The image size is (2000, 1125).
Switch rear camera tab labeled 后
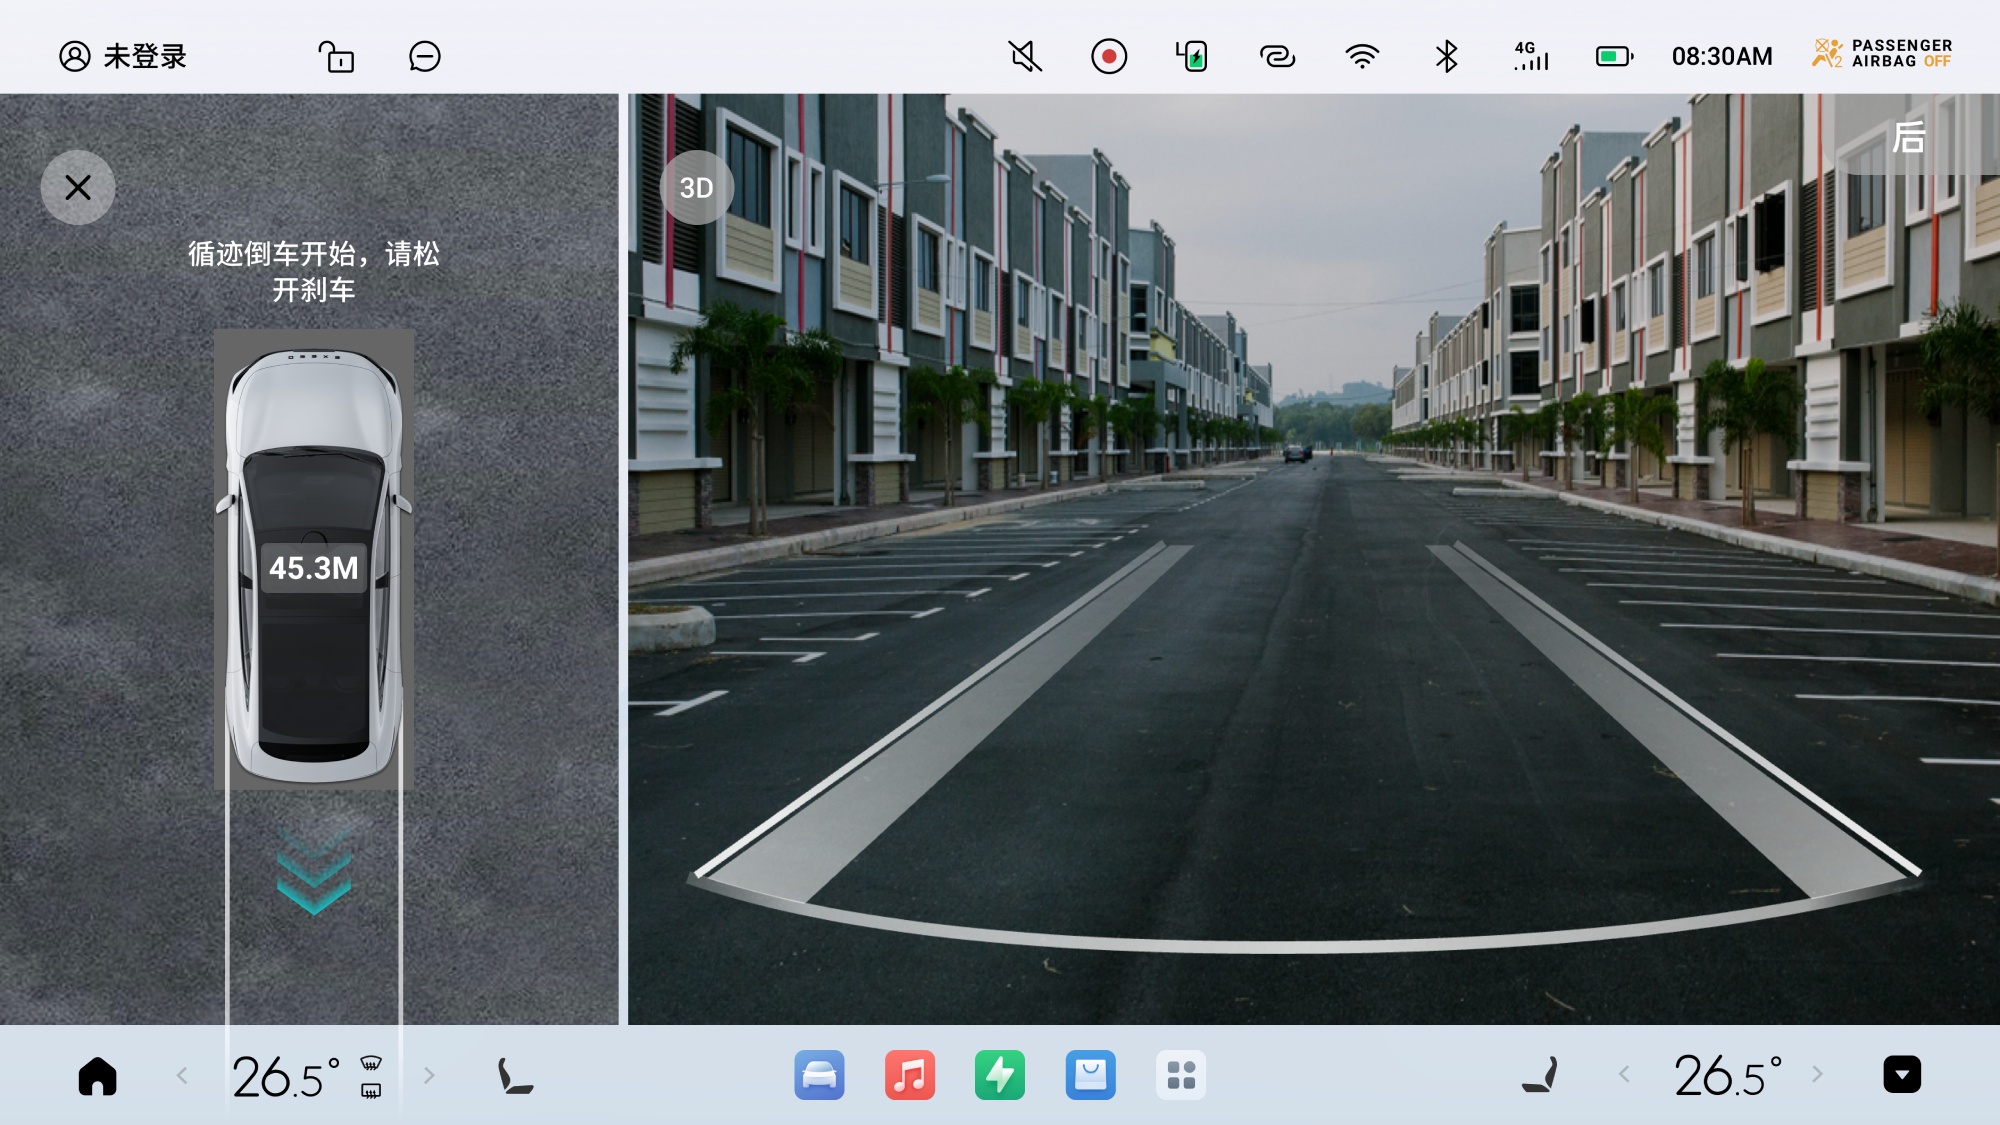pos(1908,137)
